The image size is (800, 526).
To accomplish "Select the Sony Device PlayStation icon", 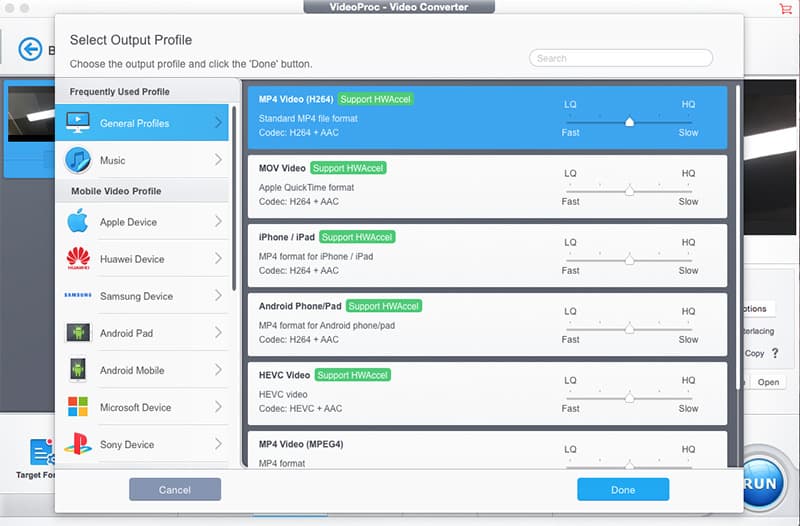I will (78, 444).
